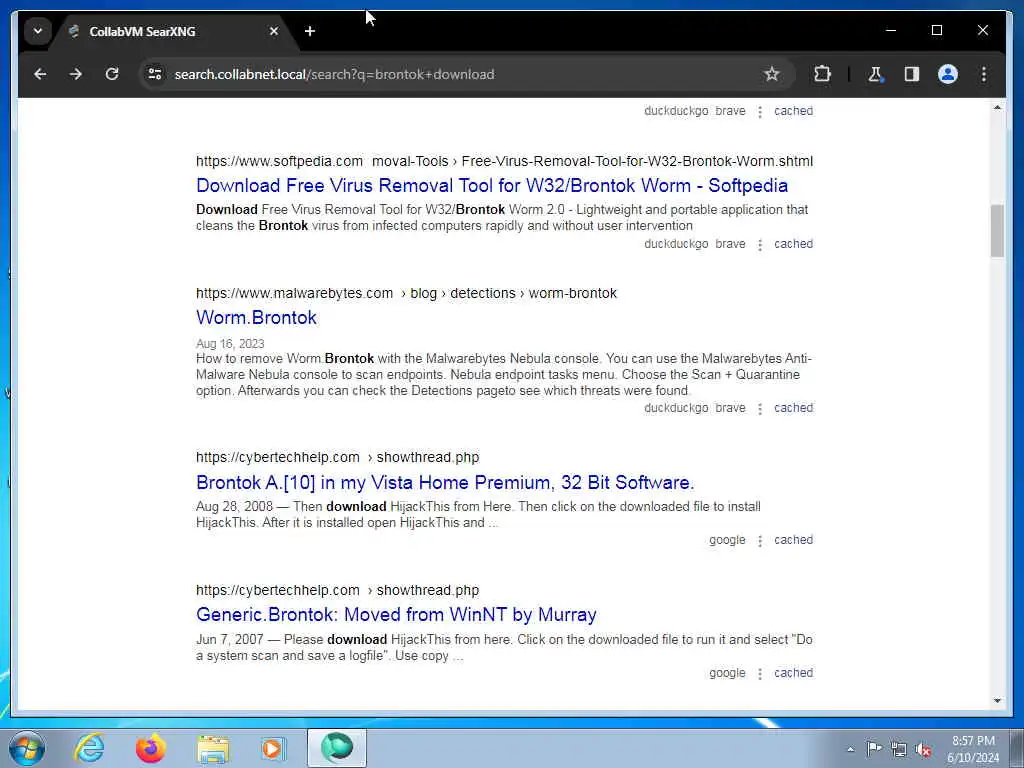Open a new browser tab
This screenshot has height=768, width=1024.
pyautogui.click(x=310, y=31)
